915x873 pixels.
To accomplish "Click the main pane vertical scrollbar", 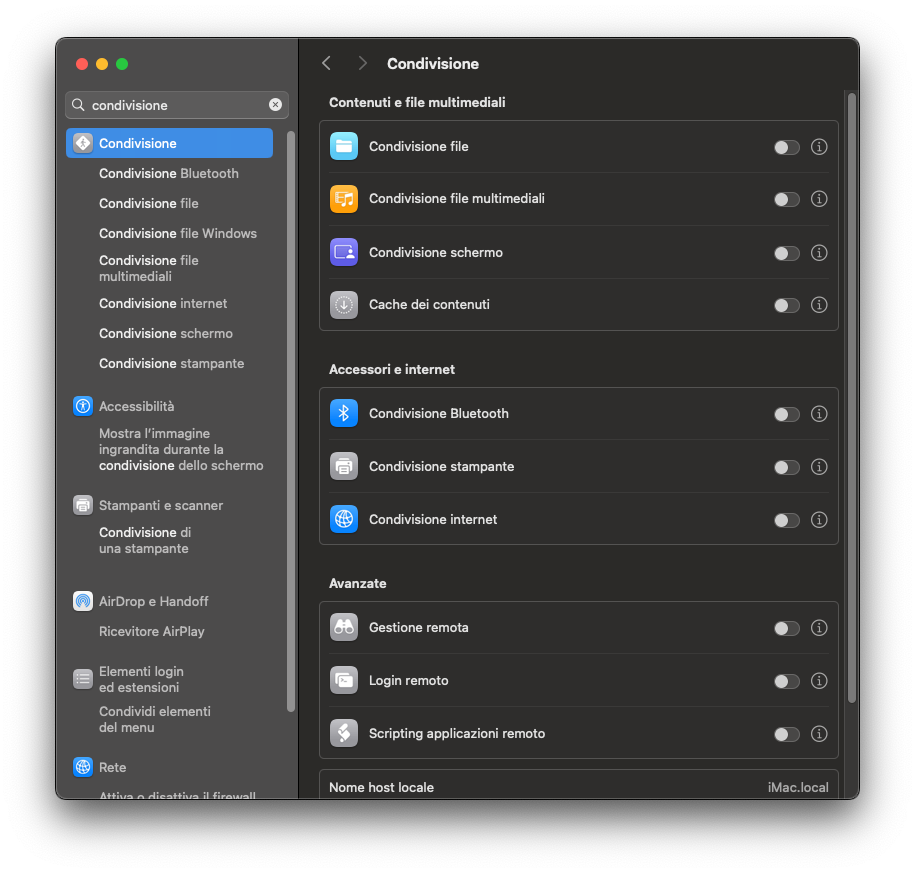I will 851,397.
